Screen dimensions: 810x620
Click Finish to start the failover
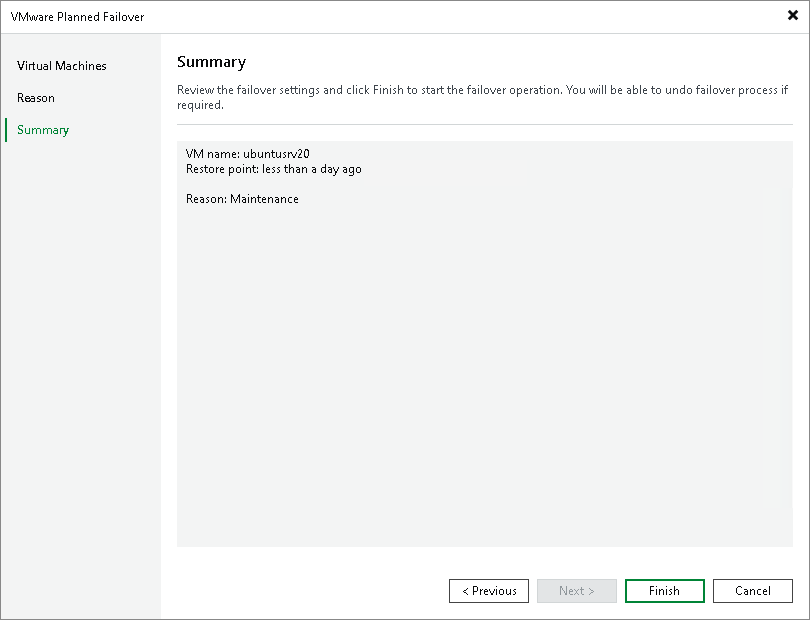(x=664, y=591)
